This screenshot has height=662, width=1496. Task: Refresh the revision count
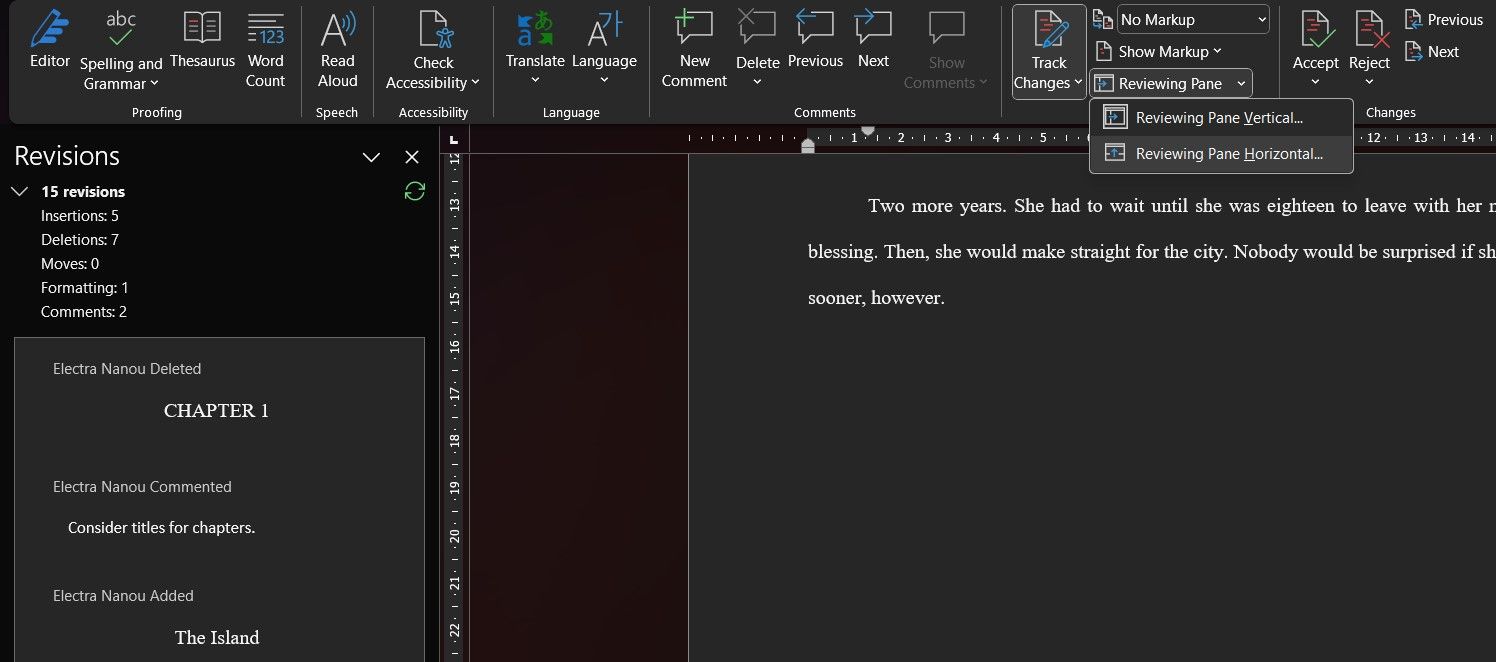415,191
